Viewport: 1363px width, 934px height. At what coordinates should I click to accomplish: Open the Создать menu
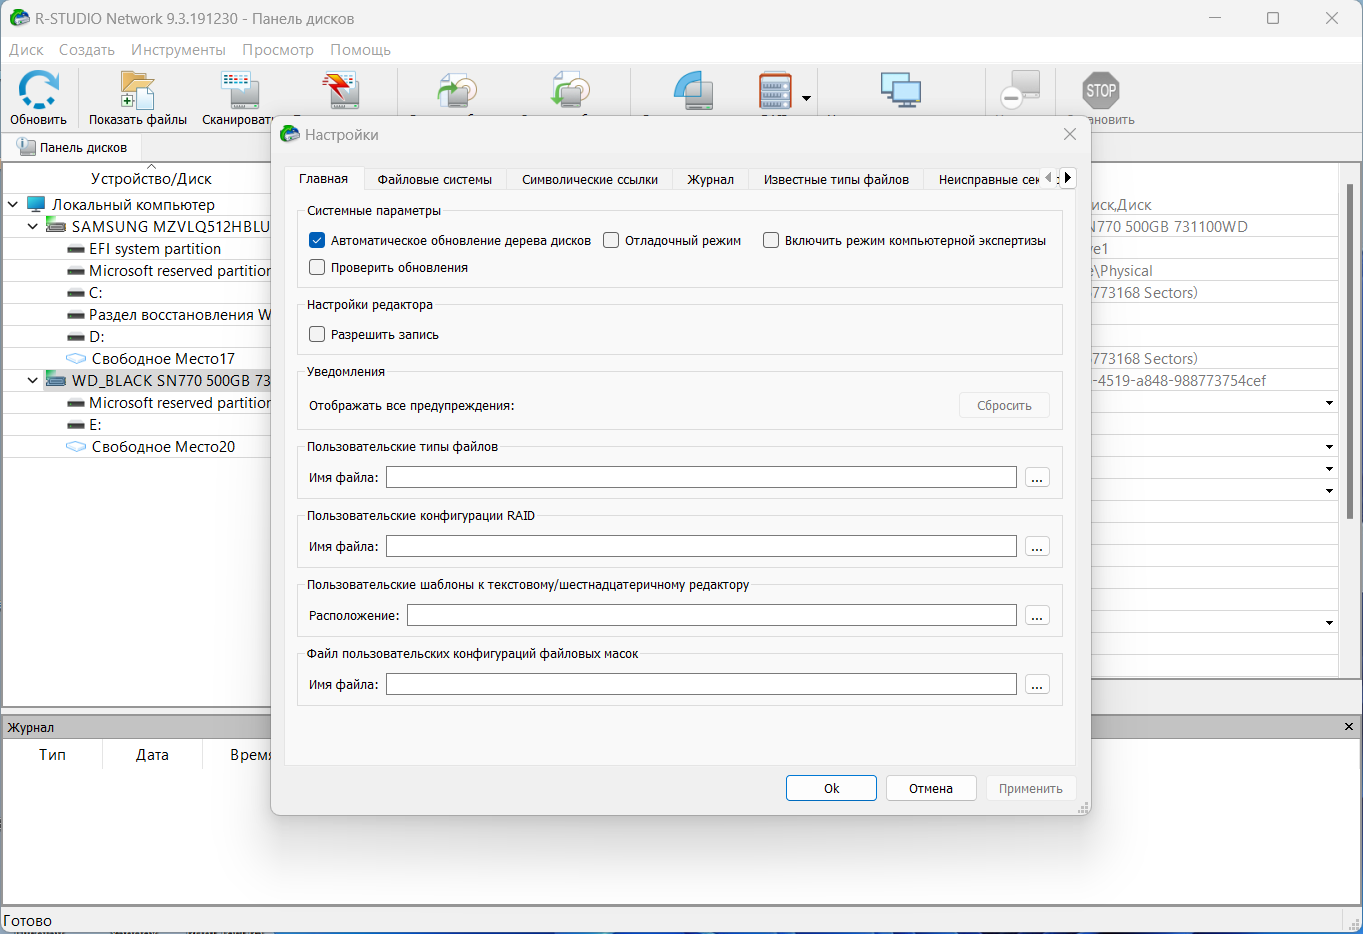[87, 50]
